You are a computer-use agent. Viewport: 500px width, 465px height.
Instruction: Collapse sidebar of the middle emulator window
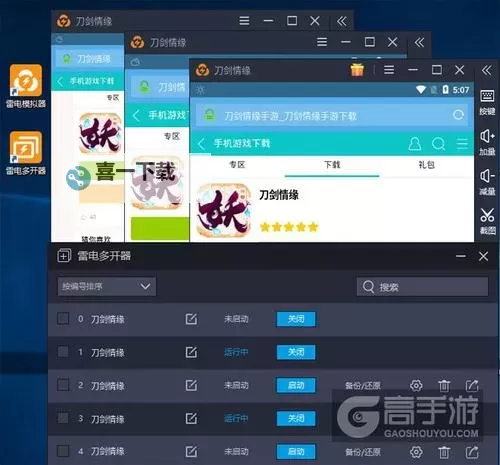[419, 42]
